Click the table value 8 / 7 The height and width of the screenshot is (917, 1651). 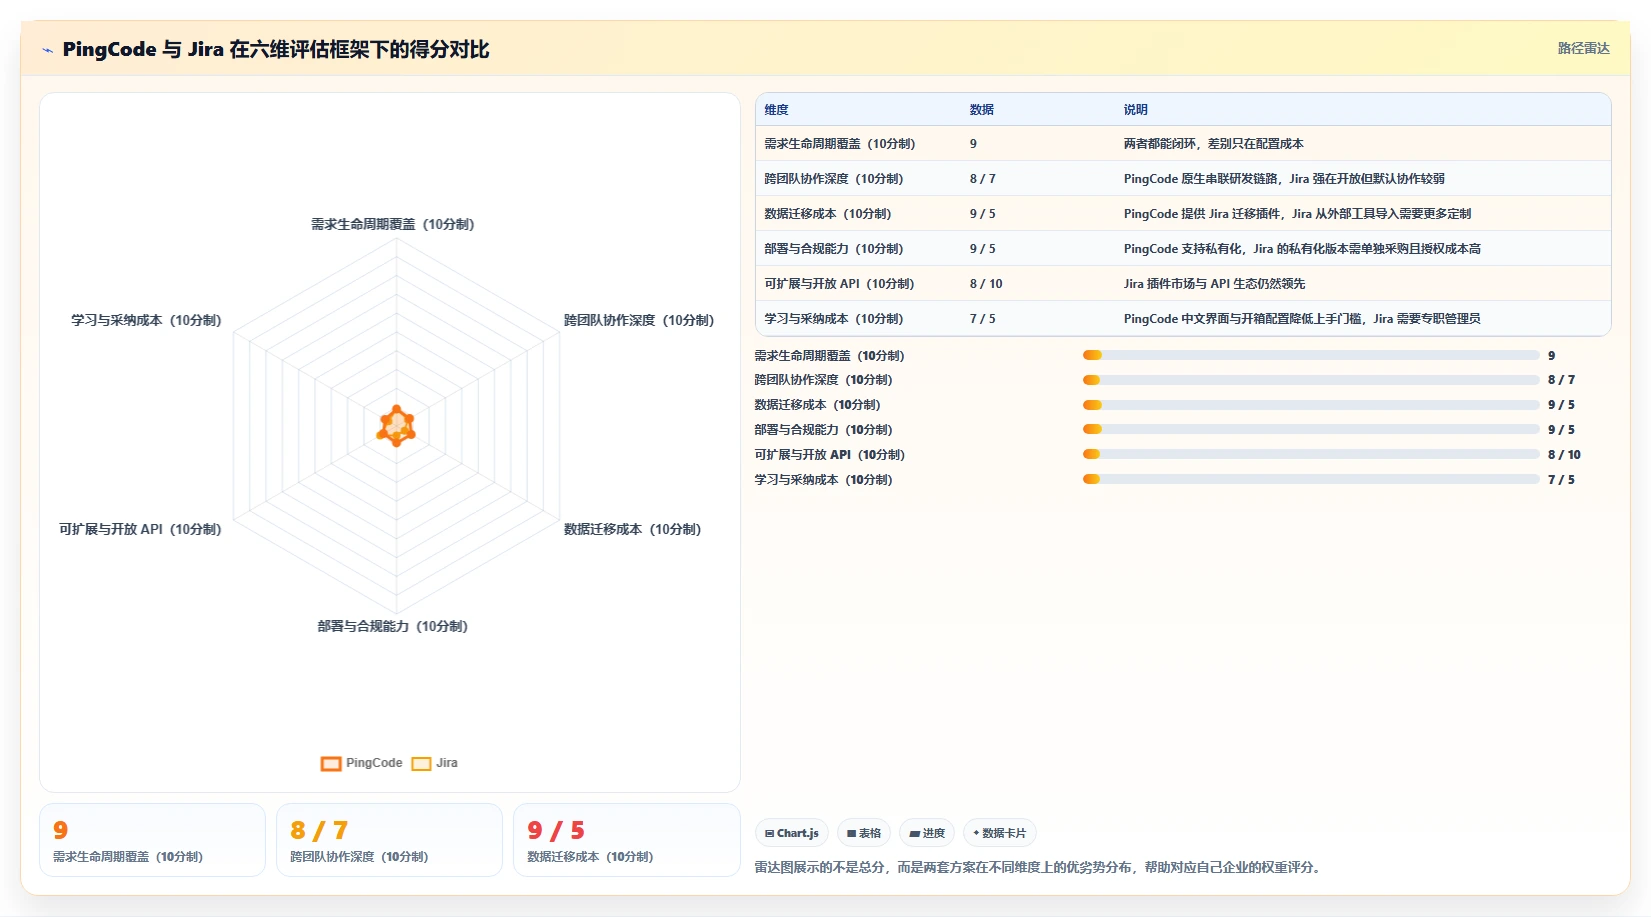point(983,179)
